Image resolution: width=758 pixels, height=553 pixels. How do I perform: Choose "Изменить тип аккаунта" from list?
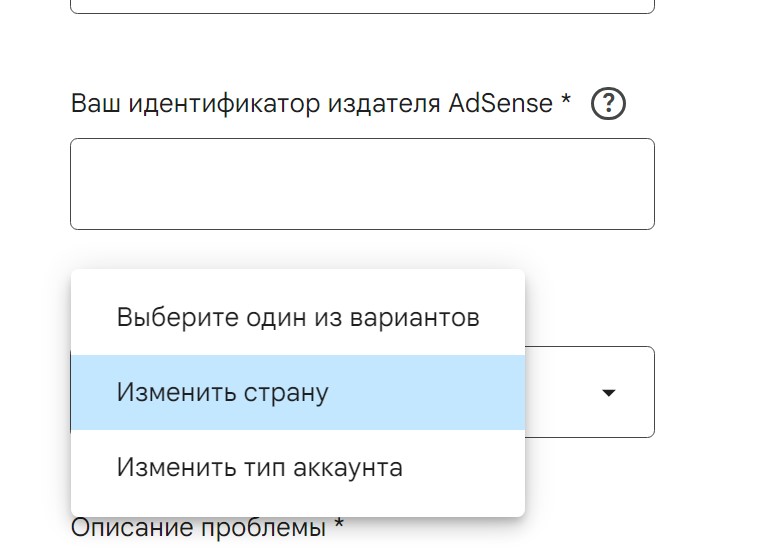(x=298, y=467)
